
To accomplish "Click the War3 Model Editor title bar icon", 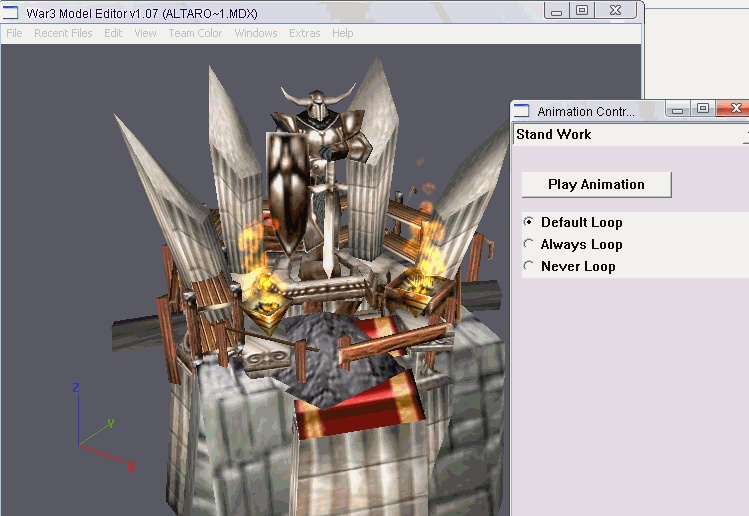I will click(x=10, y=12).
